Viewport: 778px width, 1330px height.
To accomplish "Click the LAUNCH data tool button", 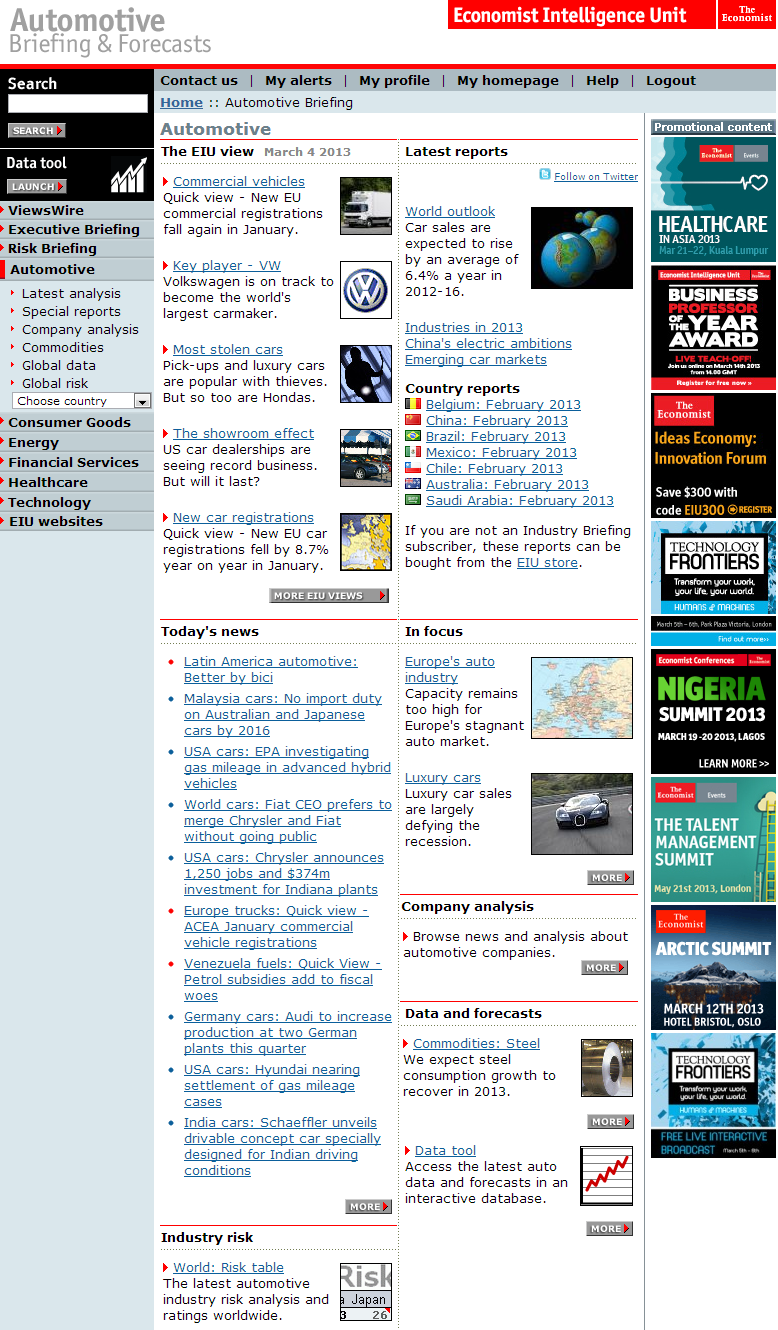I will 36,186.
